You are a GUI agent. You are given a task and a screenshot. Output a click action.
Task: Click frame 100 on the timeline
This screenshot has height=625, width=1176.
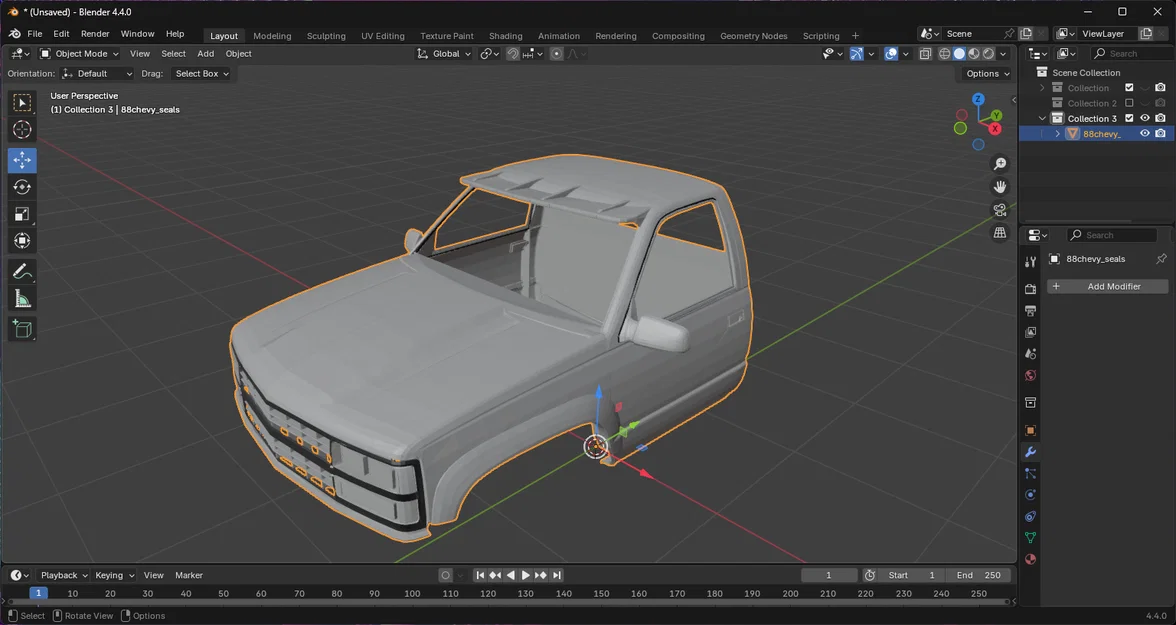(412, 593)
